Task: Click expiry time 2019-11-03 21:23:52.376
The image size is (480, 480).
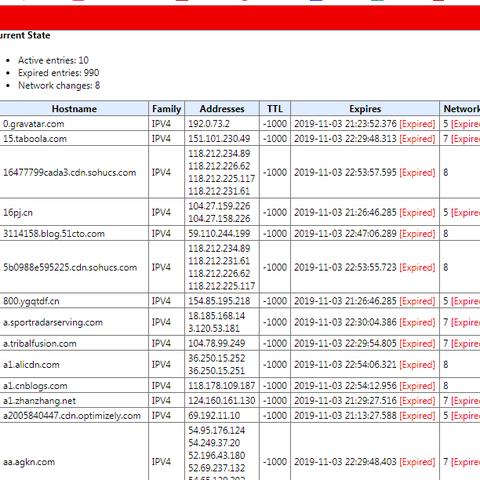Action: click(345, 124)
